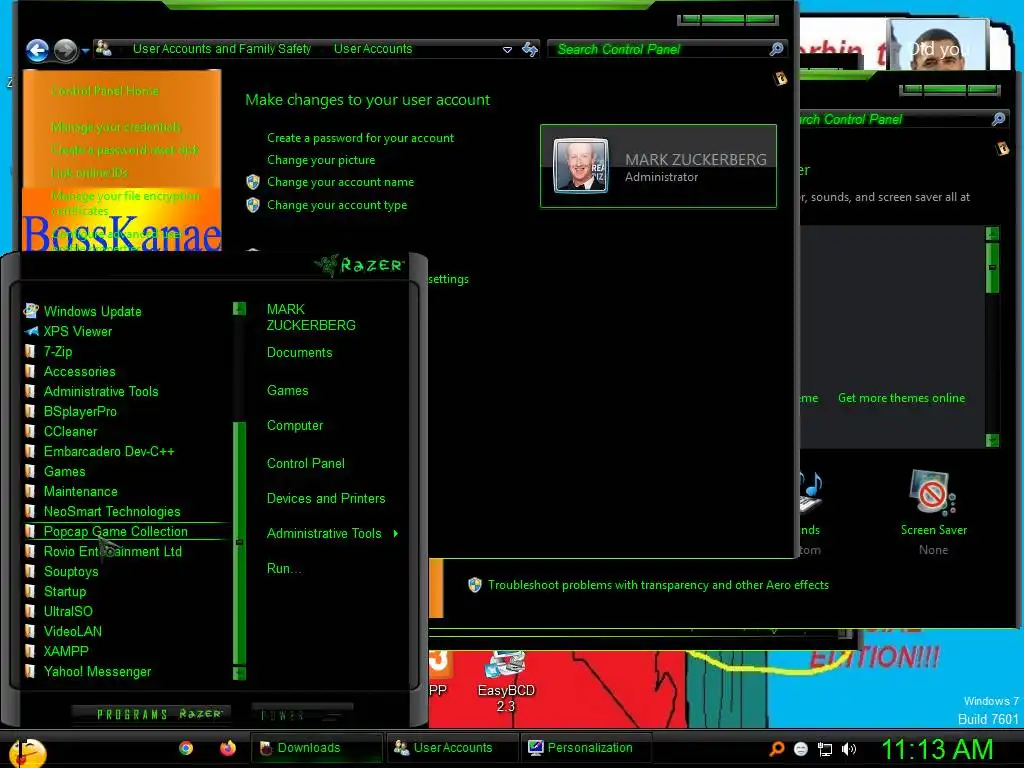Open Change your picture link
Image resolution: width=1024 pixels, height=768 pixels.
(321, 160)
